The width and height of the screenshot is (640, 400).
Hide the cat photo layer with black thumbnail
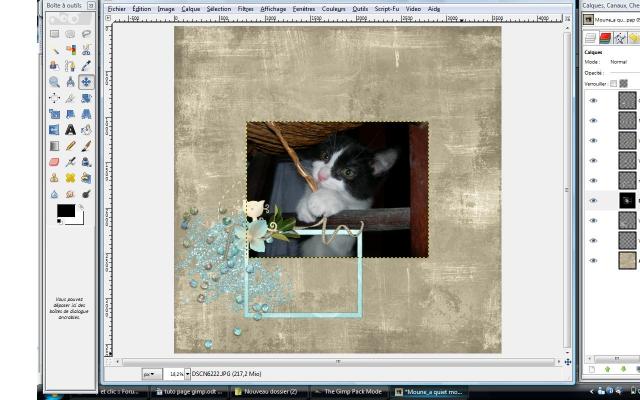tap(593, 200)
